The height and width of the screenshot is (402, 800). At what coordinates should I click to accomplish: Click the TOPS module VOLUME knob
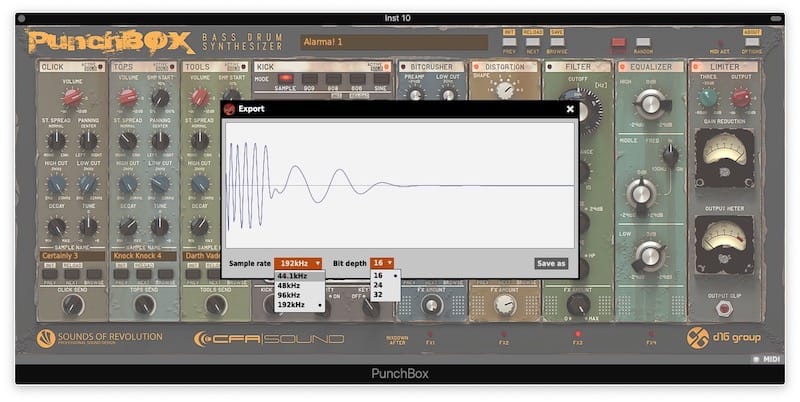128,97
